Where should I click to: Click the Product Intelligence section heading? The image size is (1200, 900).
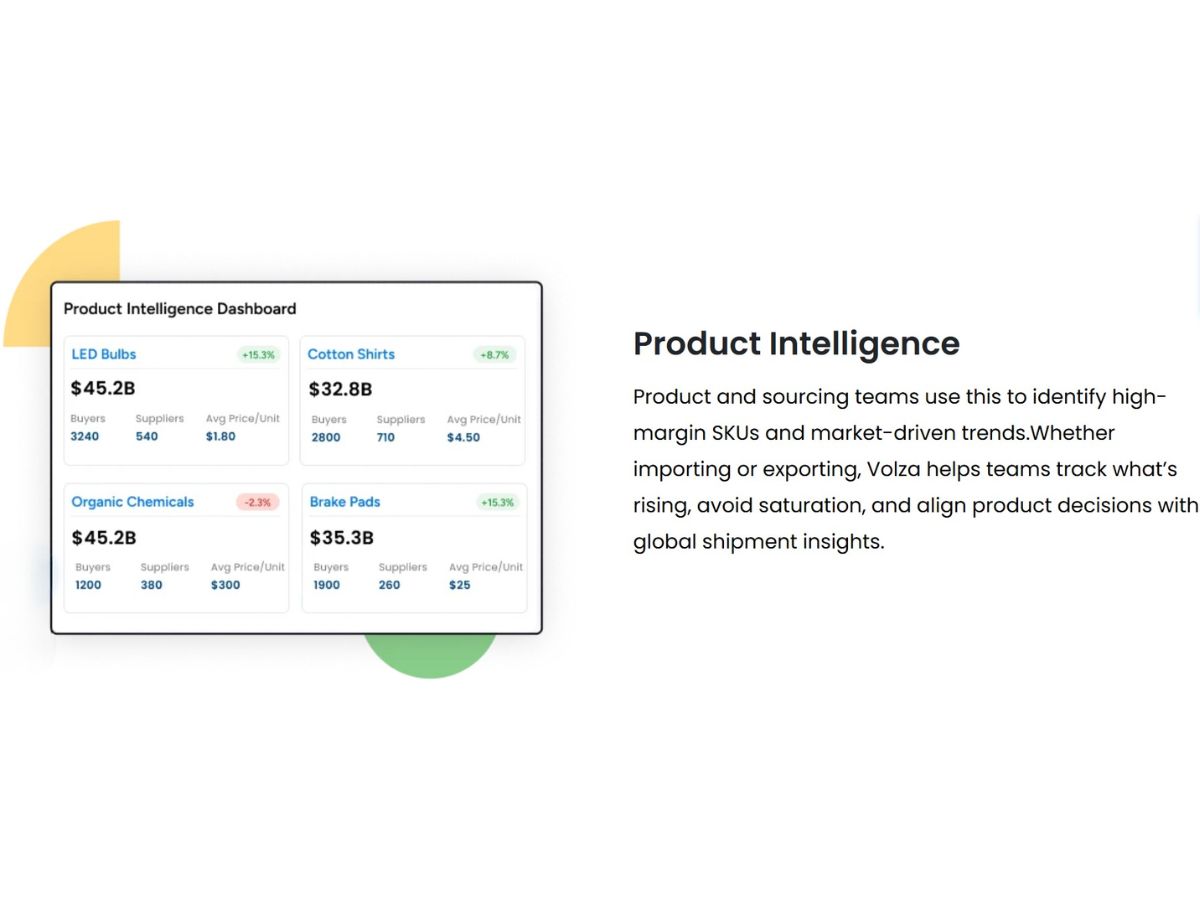[x=796, y=343]
